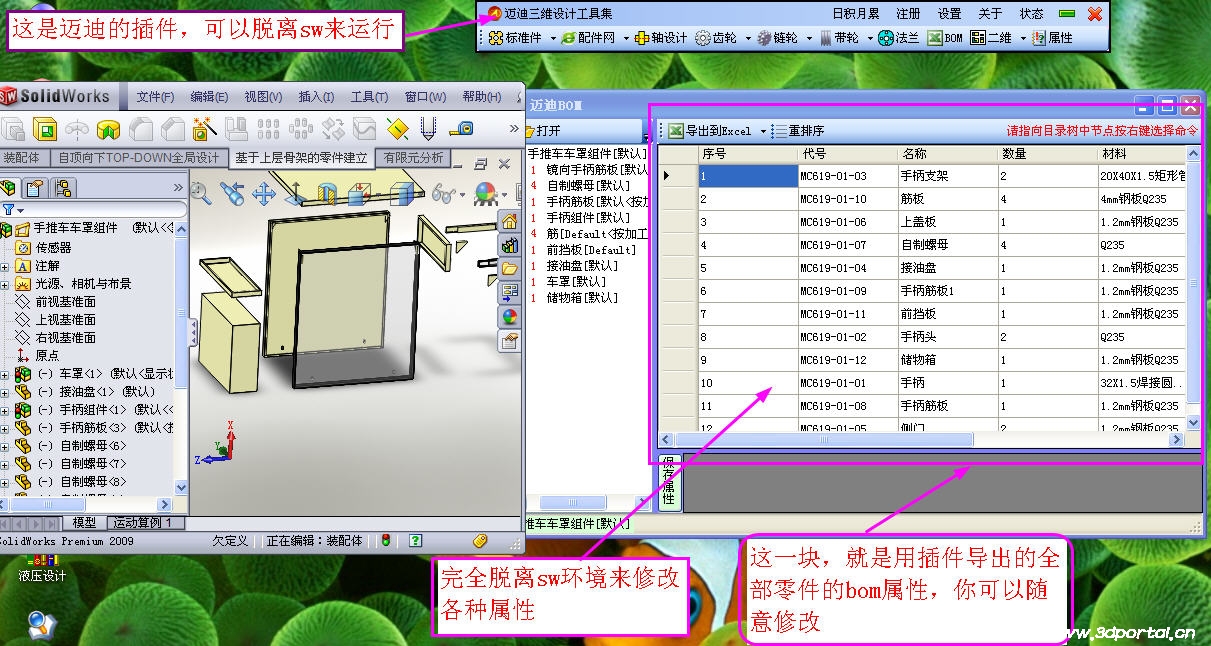Click the measure tape icon in SolidWorks toolbar

[461, 129]
